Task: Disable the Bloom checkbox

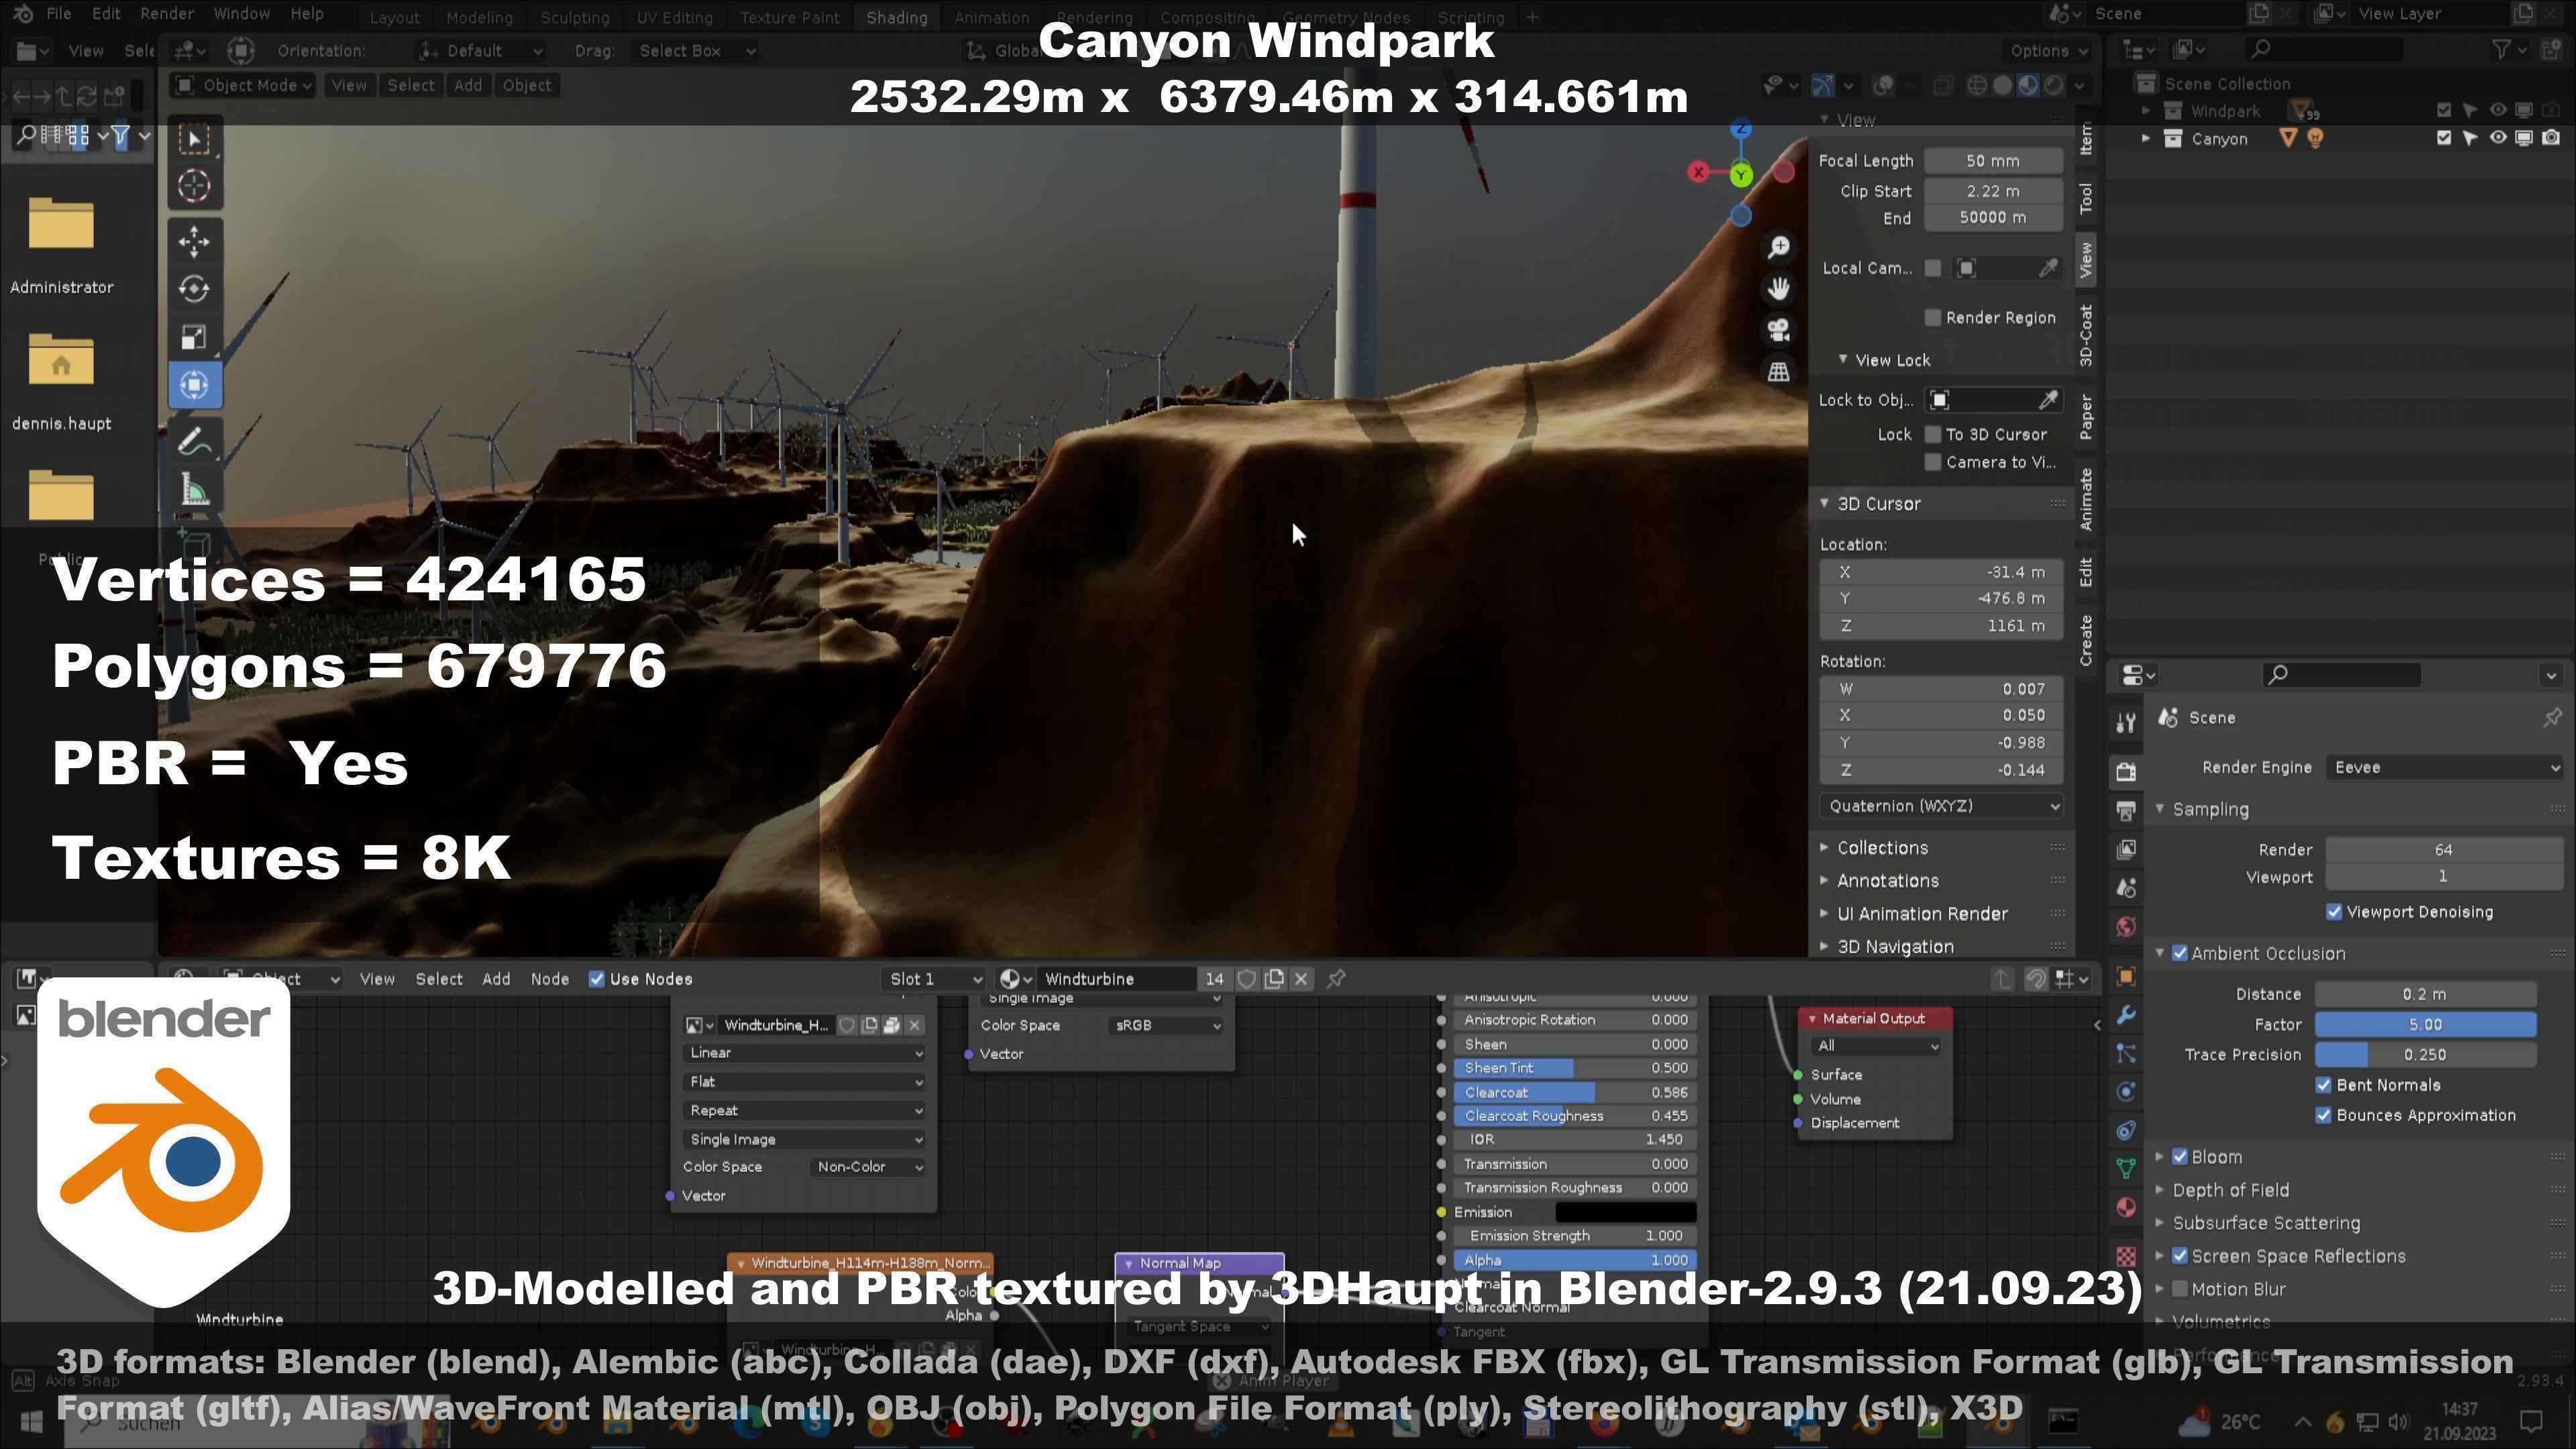Action: point(2181,1157)
